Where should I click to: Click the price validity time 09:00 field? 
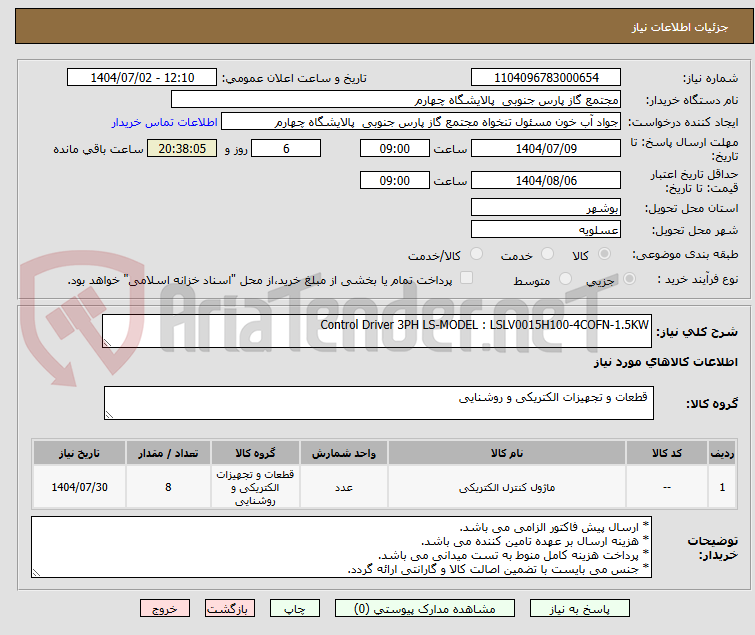tap(394, 181)
